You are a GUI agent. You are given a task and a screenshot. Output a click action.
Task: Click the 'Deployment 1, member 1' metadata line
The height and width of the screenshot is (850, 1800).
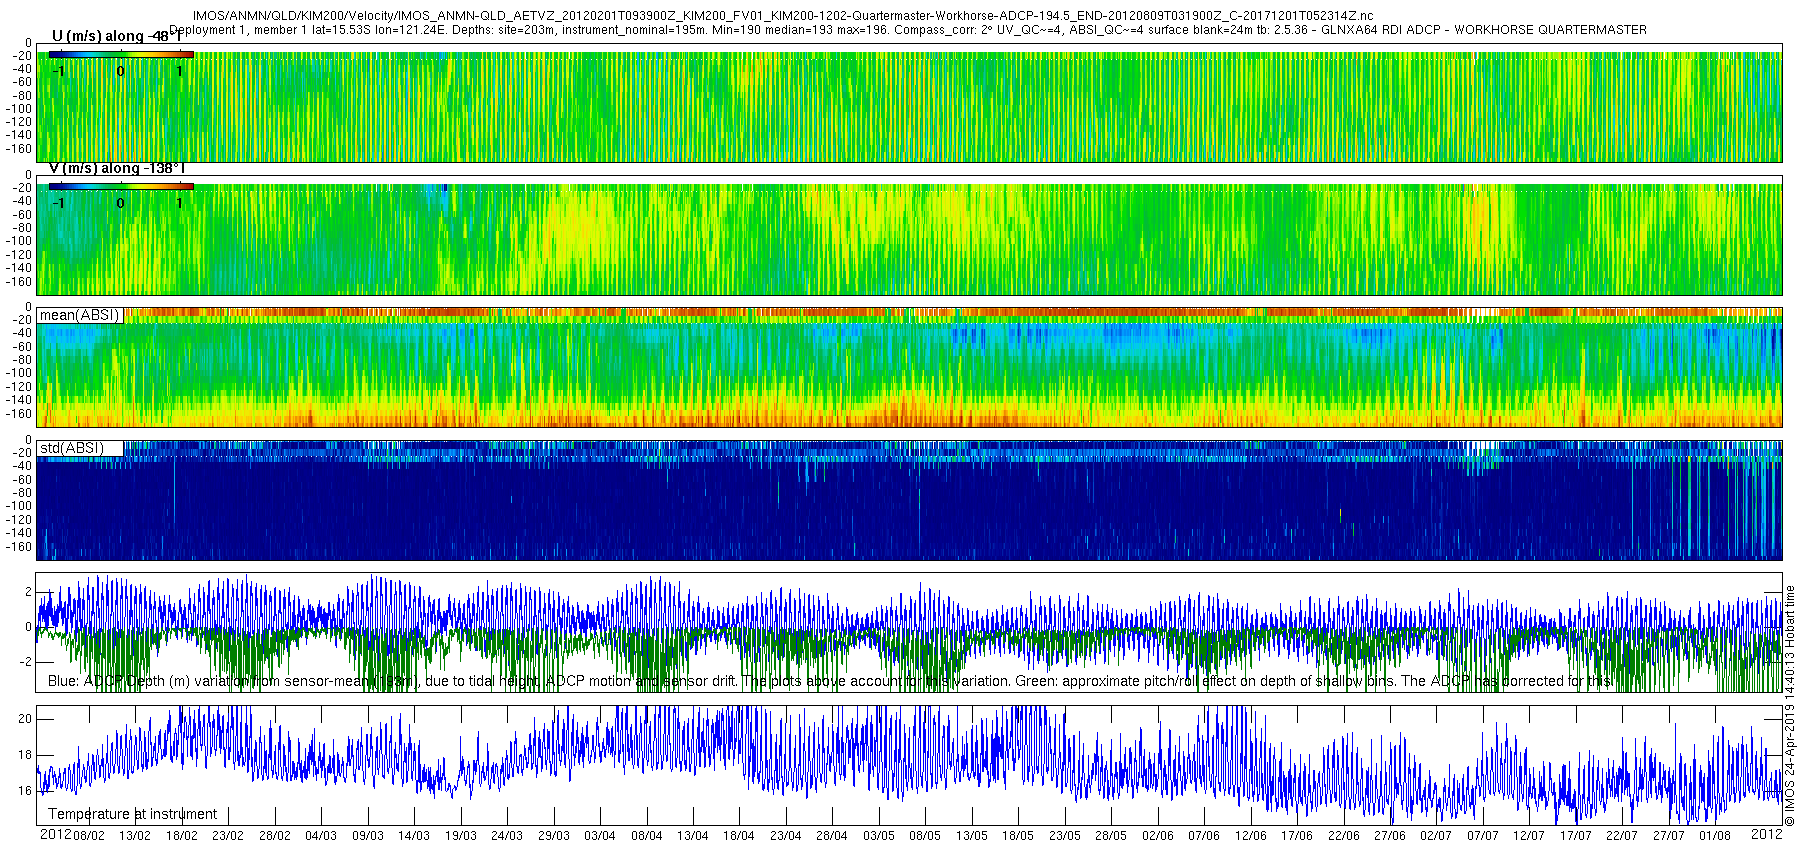[908, 30]
